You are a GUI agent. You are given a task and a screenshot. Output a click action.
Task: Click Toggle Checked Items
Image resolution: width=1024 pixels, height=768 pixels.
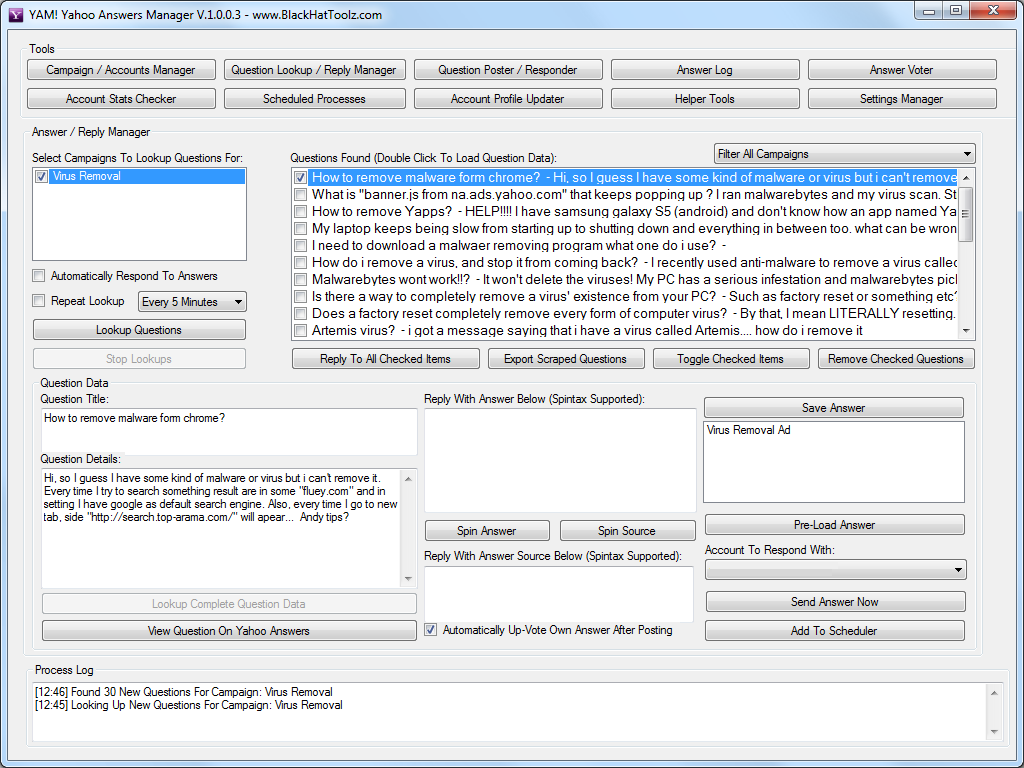pyautogui.click(x=731, y=359)
